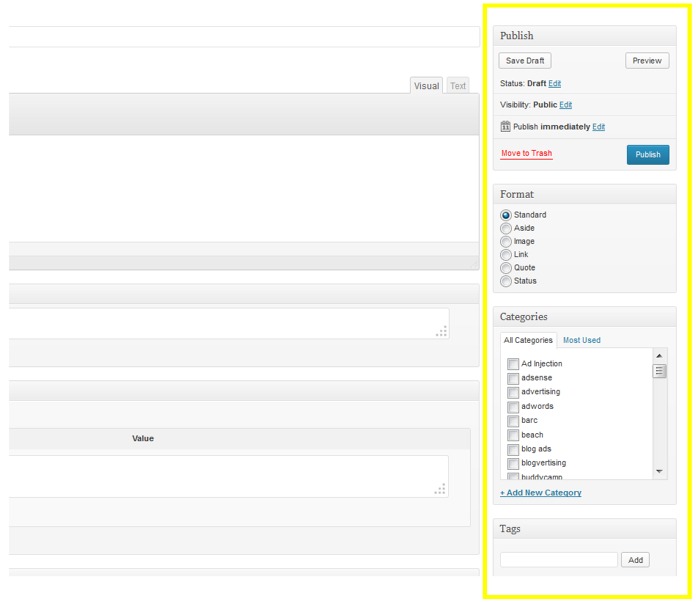Move the post to Trash
The image size is (696, 602).
coord(526,153)
